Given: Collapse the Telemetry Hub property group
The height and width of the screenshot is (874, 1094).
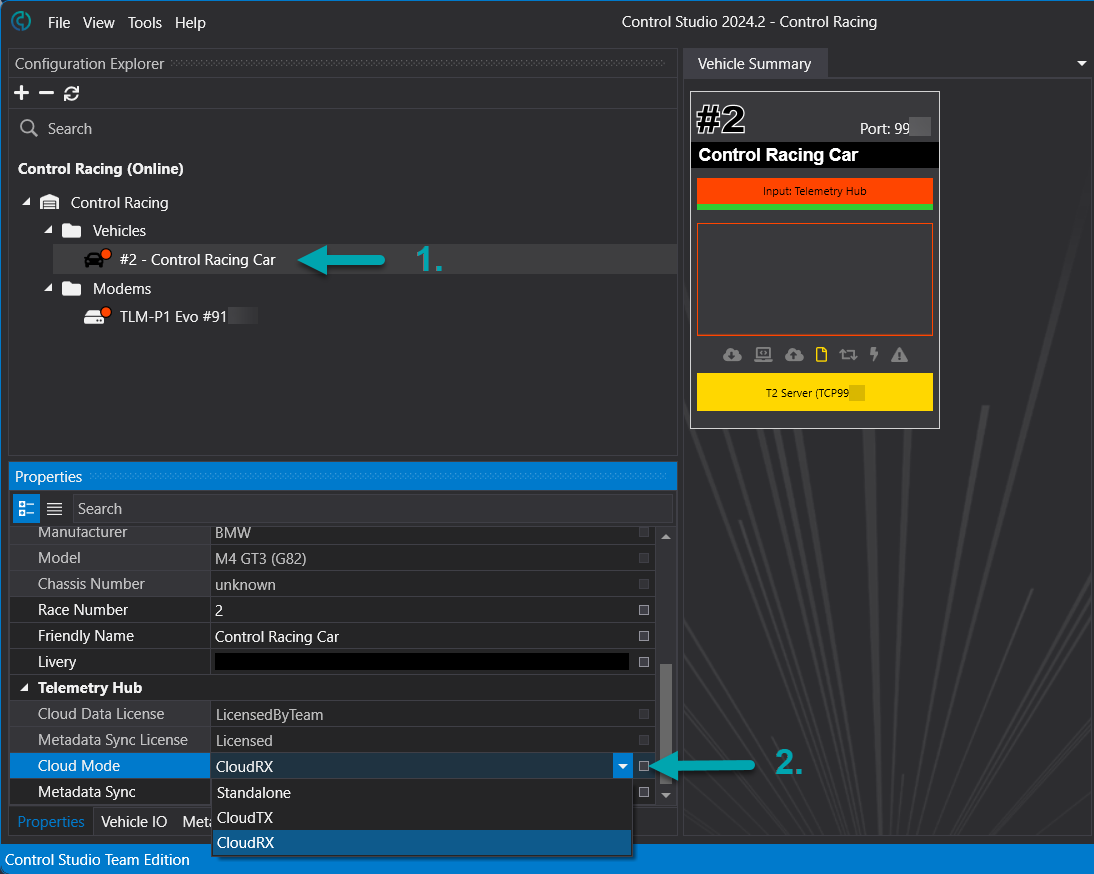Looking at the screenshot, I should (24, 688).
